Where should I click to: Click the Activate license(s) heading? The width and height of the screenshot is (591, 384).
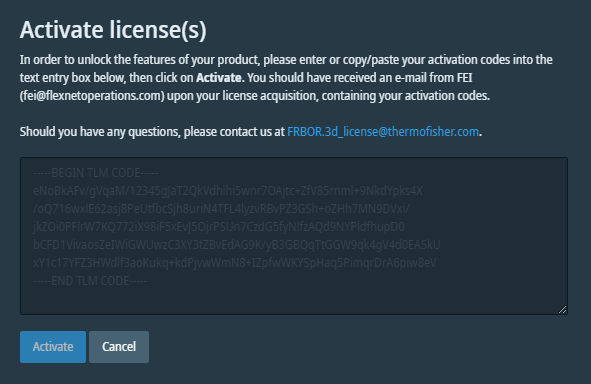(x=113, y=30)
